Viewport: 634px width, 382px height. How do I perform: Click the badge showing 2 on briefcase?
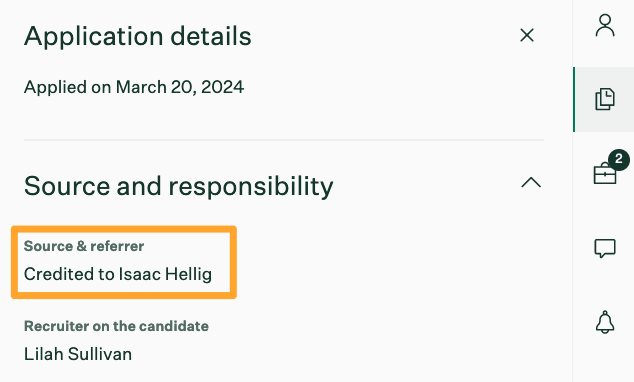[x=619, y=160]
